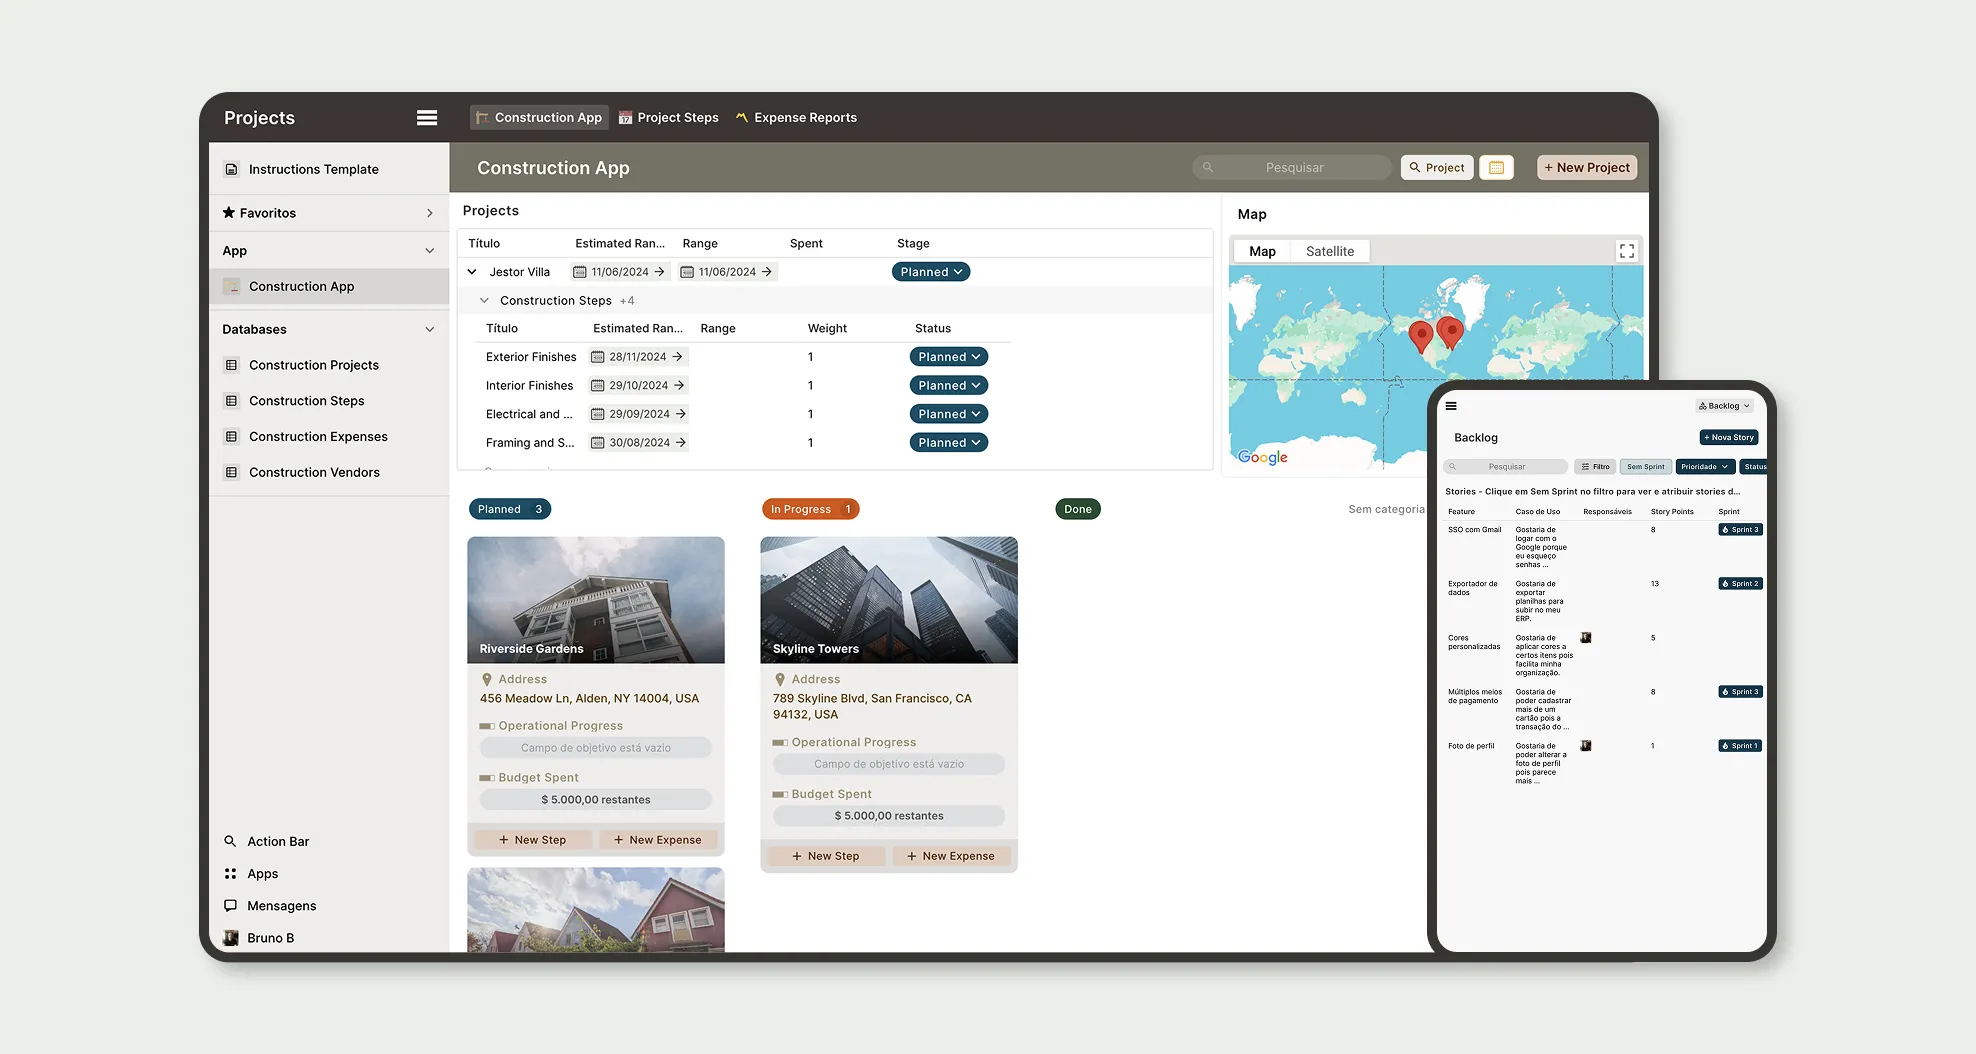Click Riverside Gardens Operational Progress bar
Viewport: 1976px width, 1054px height.
596,748
